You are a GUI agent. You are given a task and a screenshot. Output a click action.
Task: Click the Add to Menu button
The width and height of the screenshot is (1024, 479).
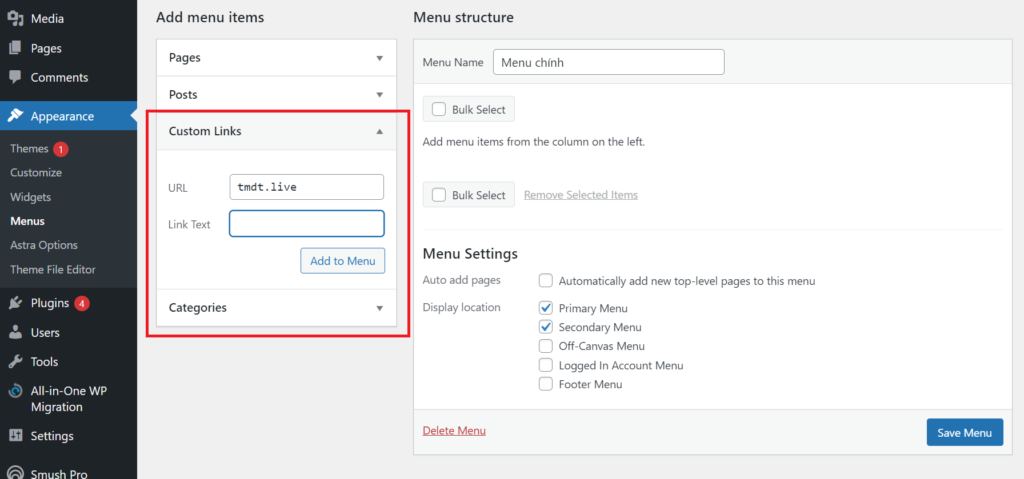click(342, 261)
